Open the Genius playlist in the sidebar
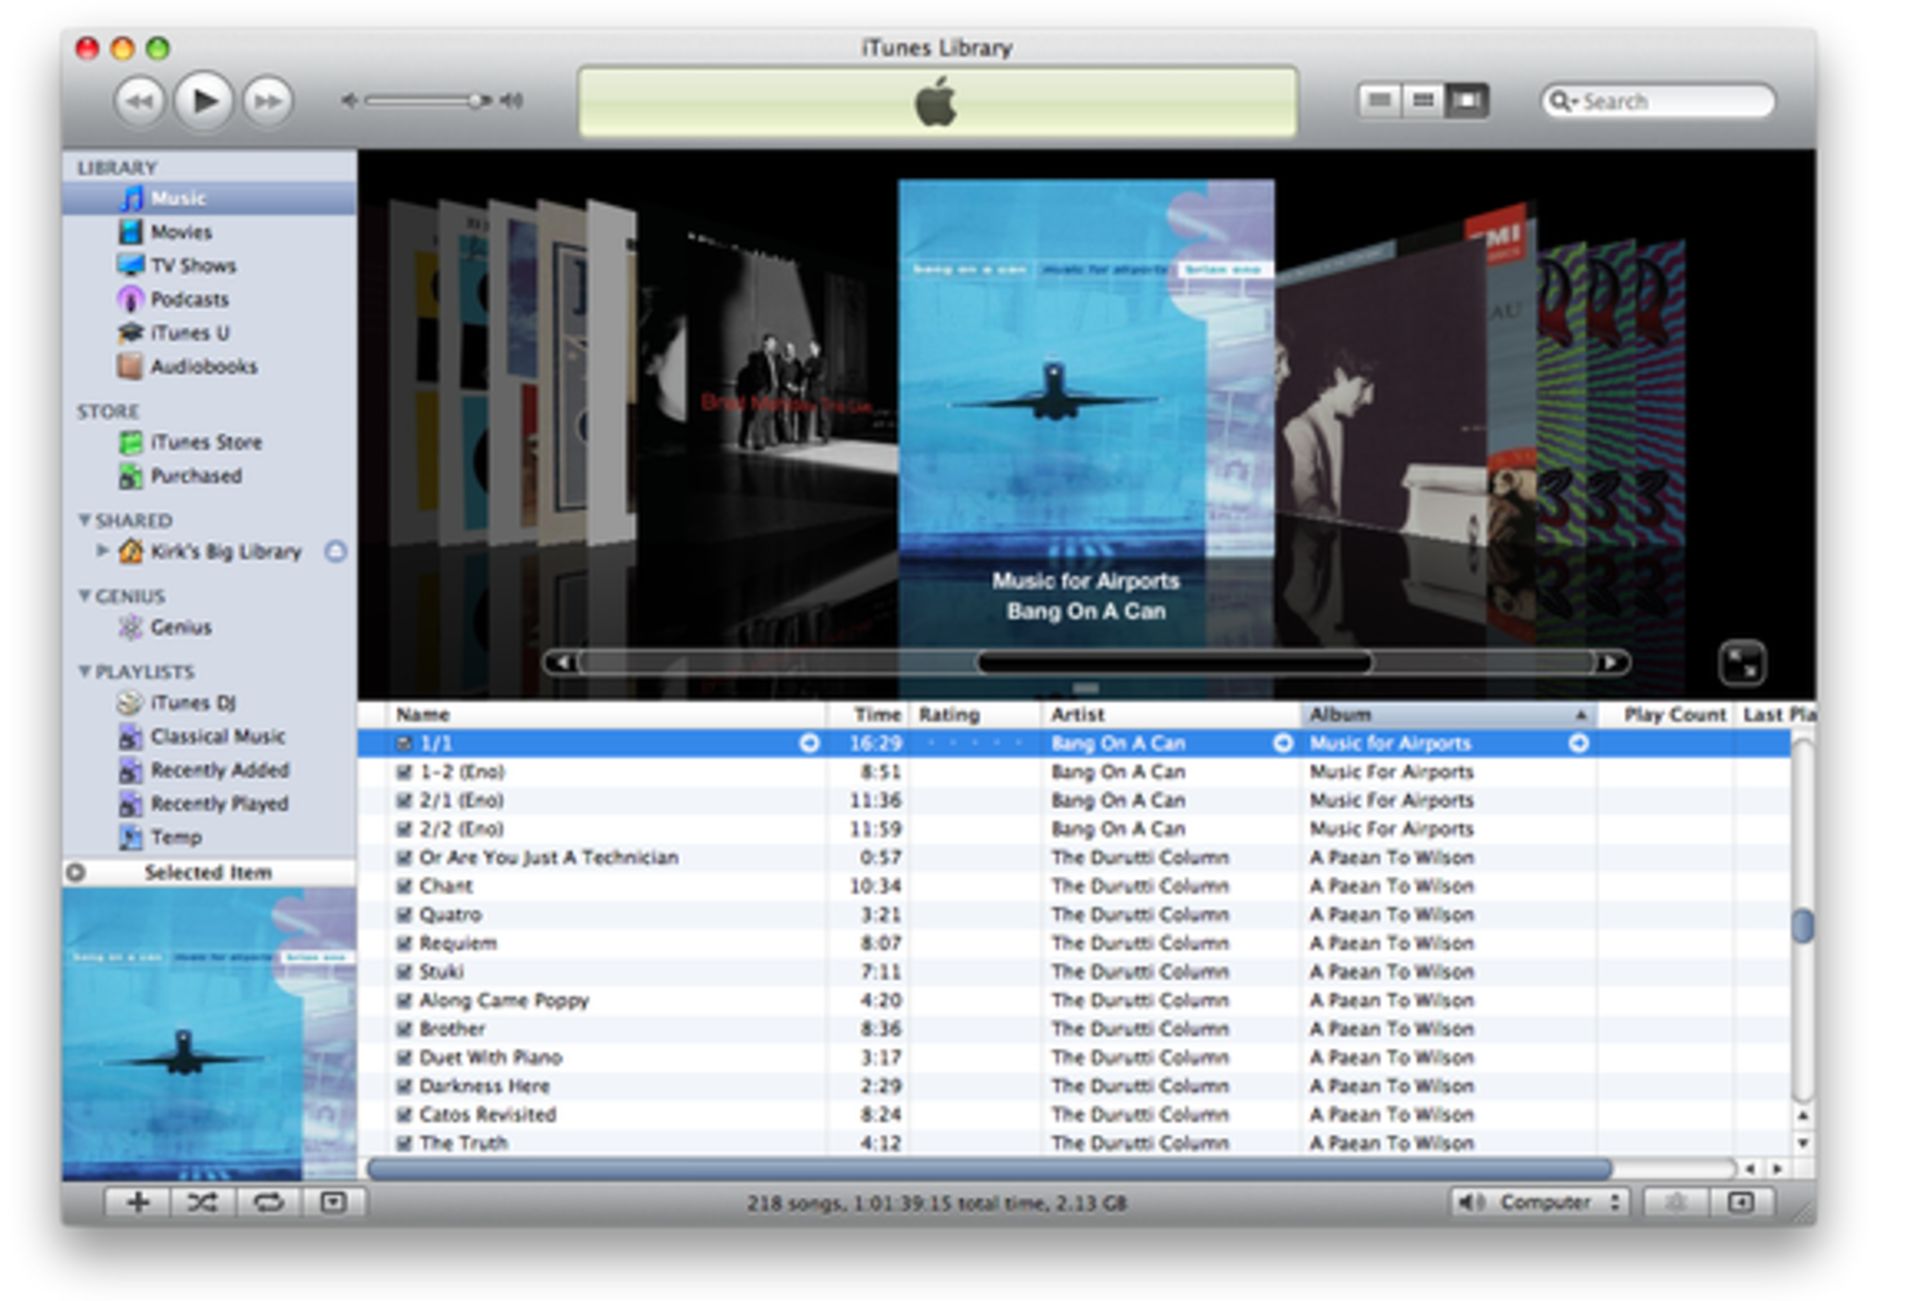1920x1301 pixels. coord(180,627)
